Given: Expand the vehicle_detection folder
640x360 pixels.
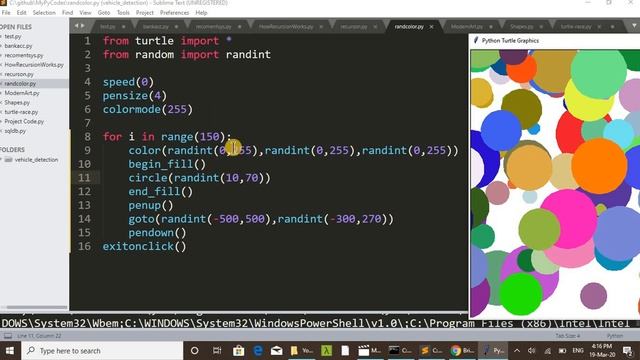Looking at the screenshot, I should [x=36, y=160].
